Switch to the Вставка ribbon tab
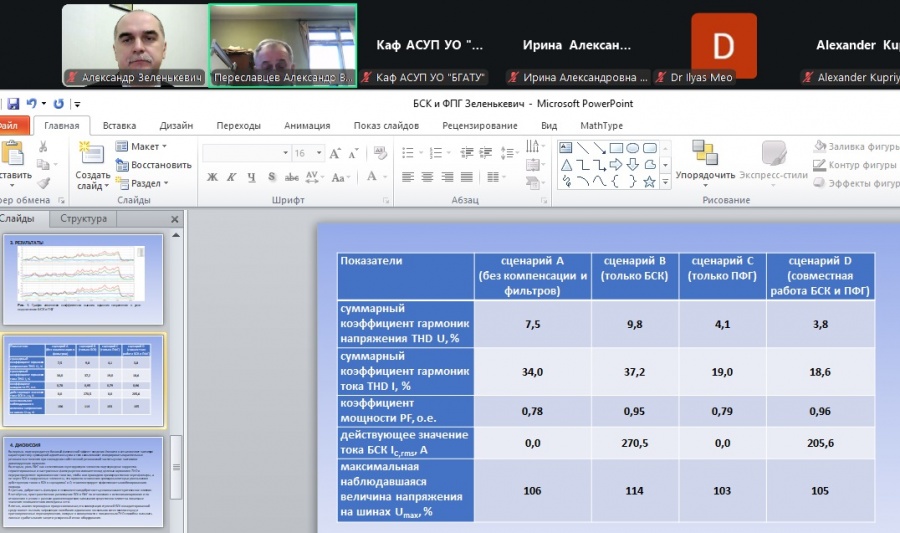900x533 pixels. pos(119,126)
